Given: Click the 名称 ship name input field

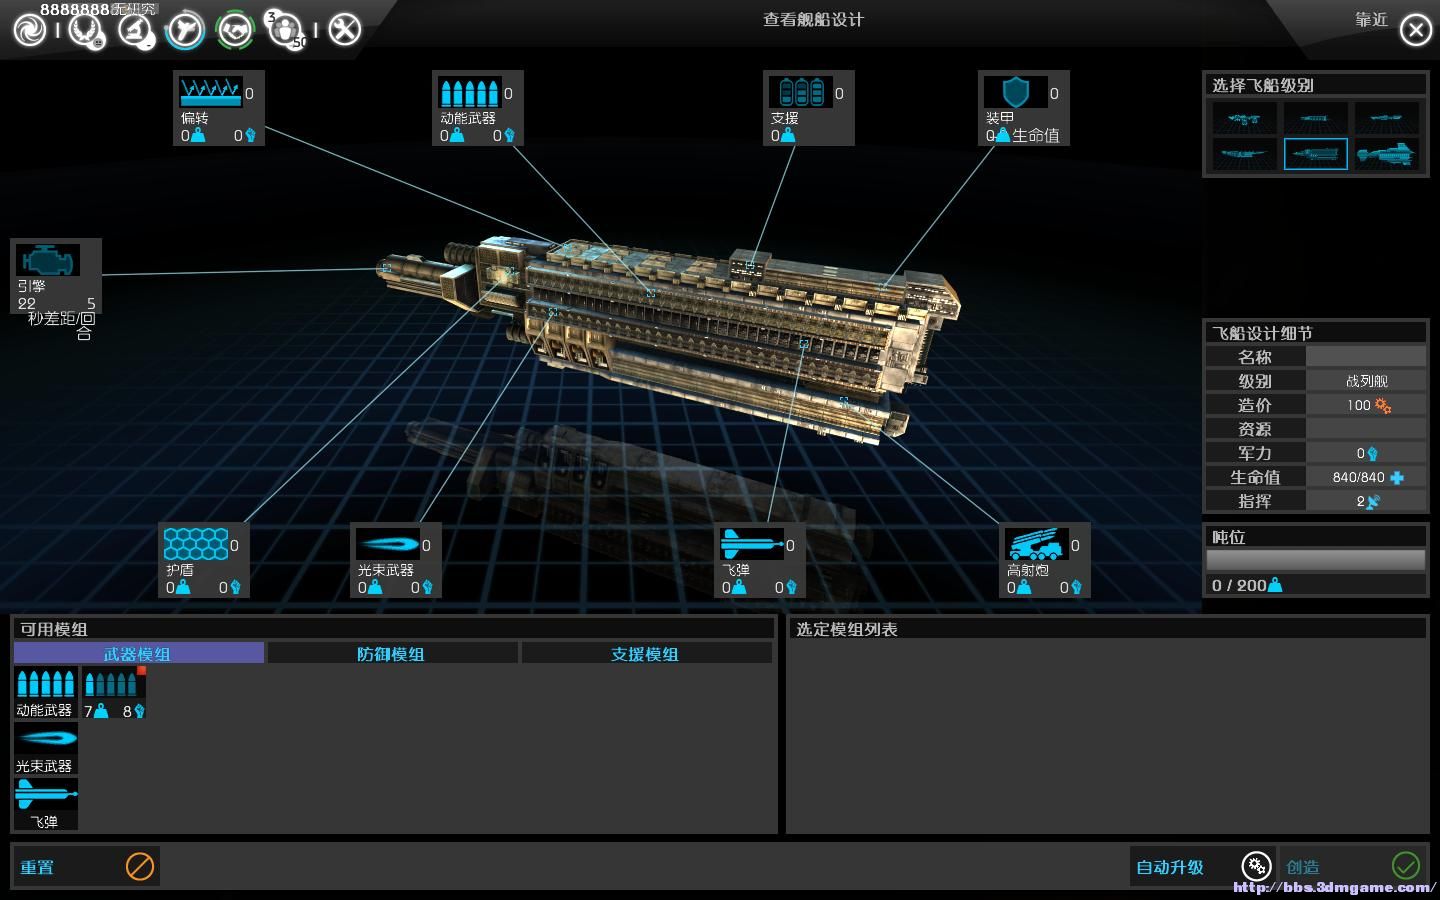Looking at the screenshot, I should tap(1366, 357).
